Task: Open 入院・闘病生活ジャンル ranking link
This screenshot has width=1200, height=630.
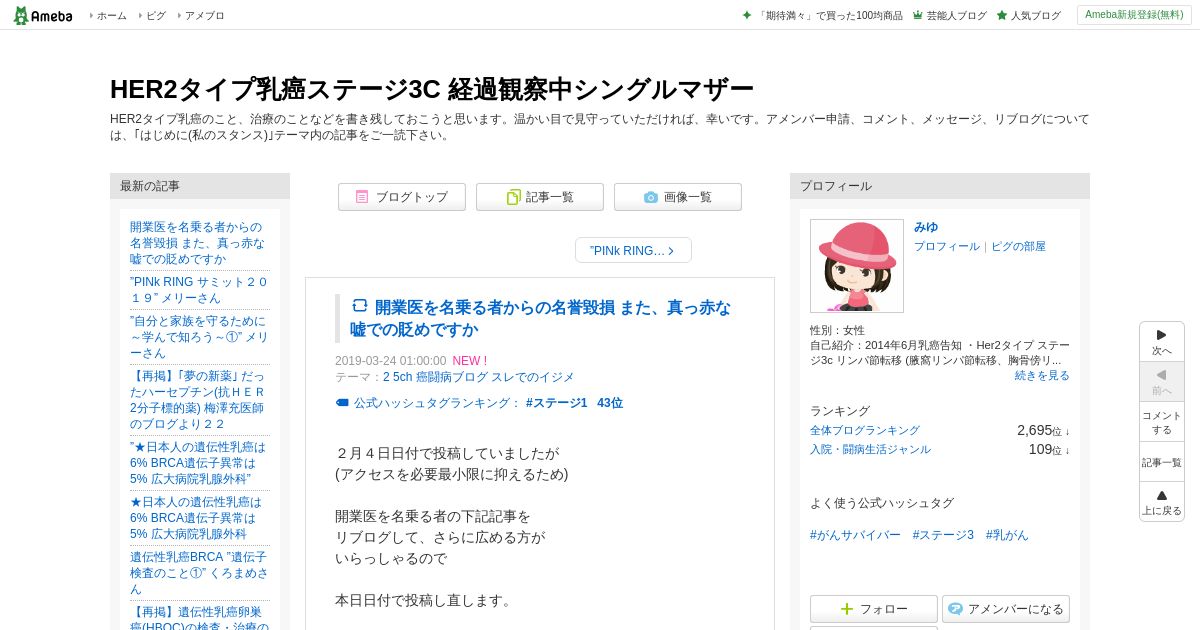Action: [870, 449]
